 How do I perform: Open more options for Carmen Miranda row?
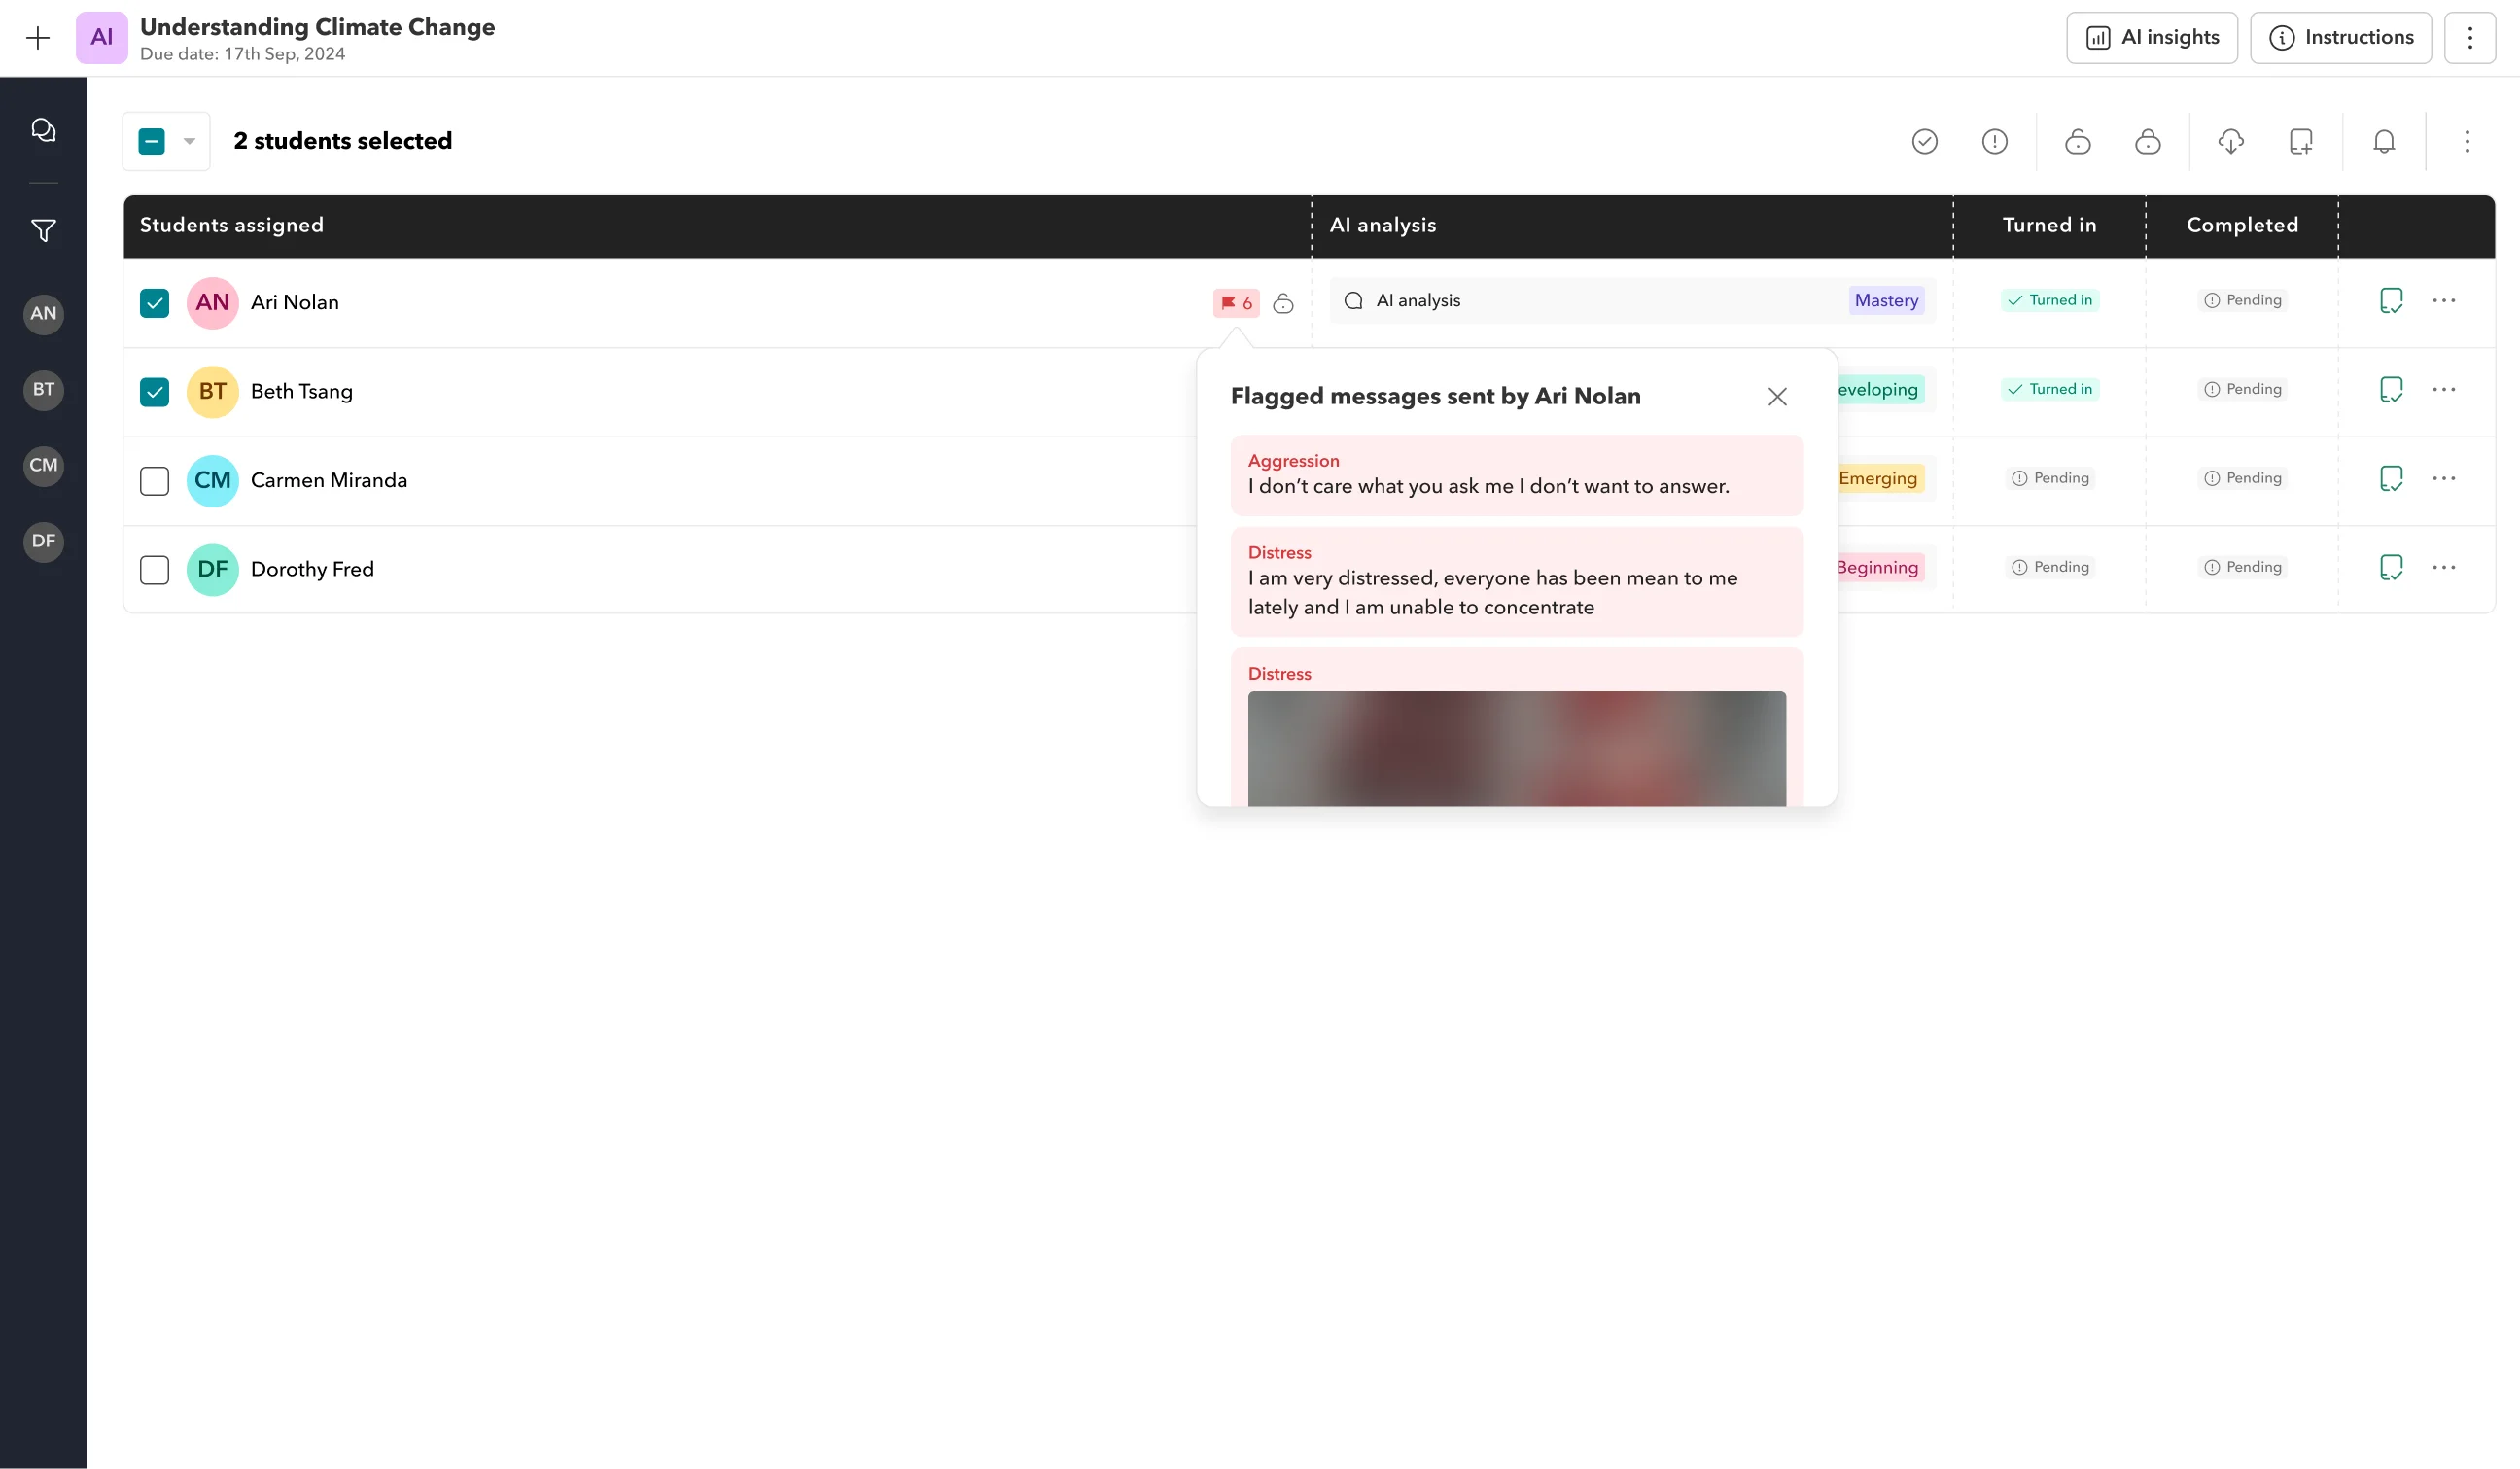click(2443, 479)
